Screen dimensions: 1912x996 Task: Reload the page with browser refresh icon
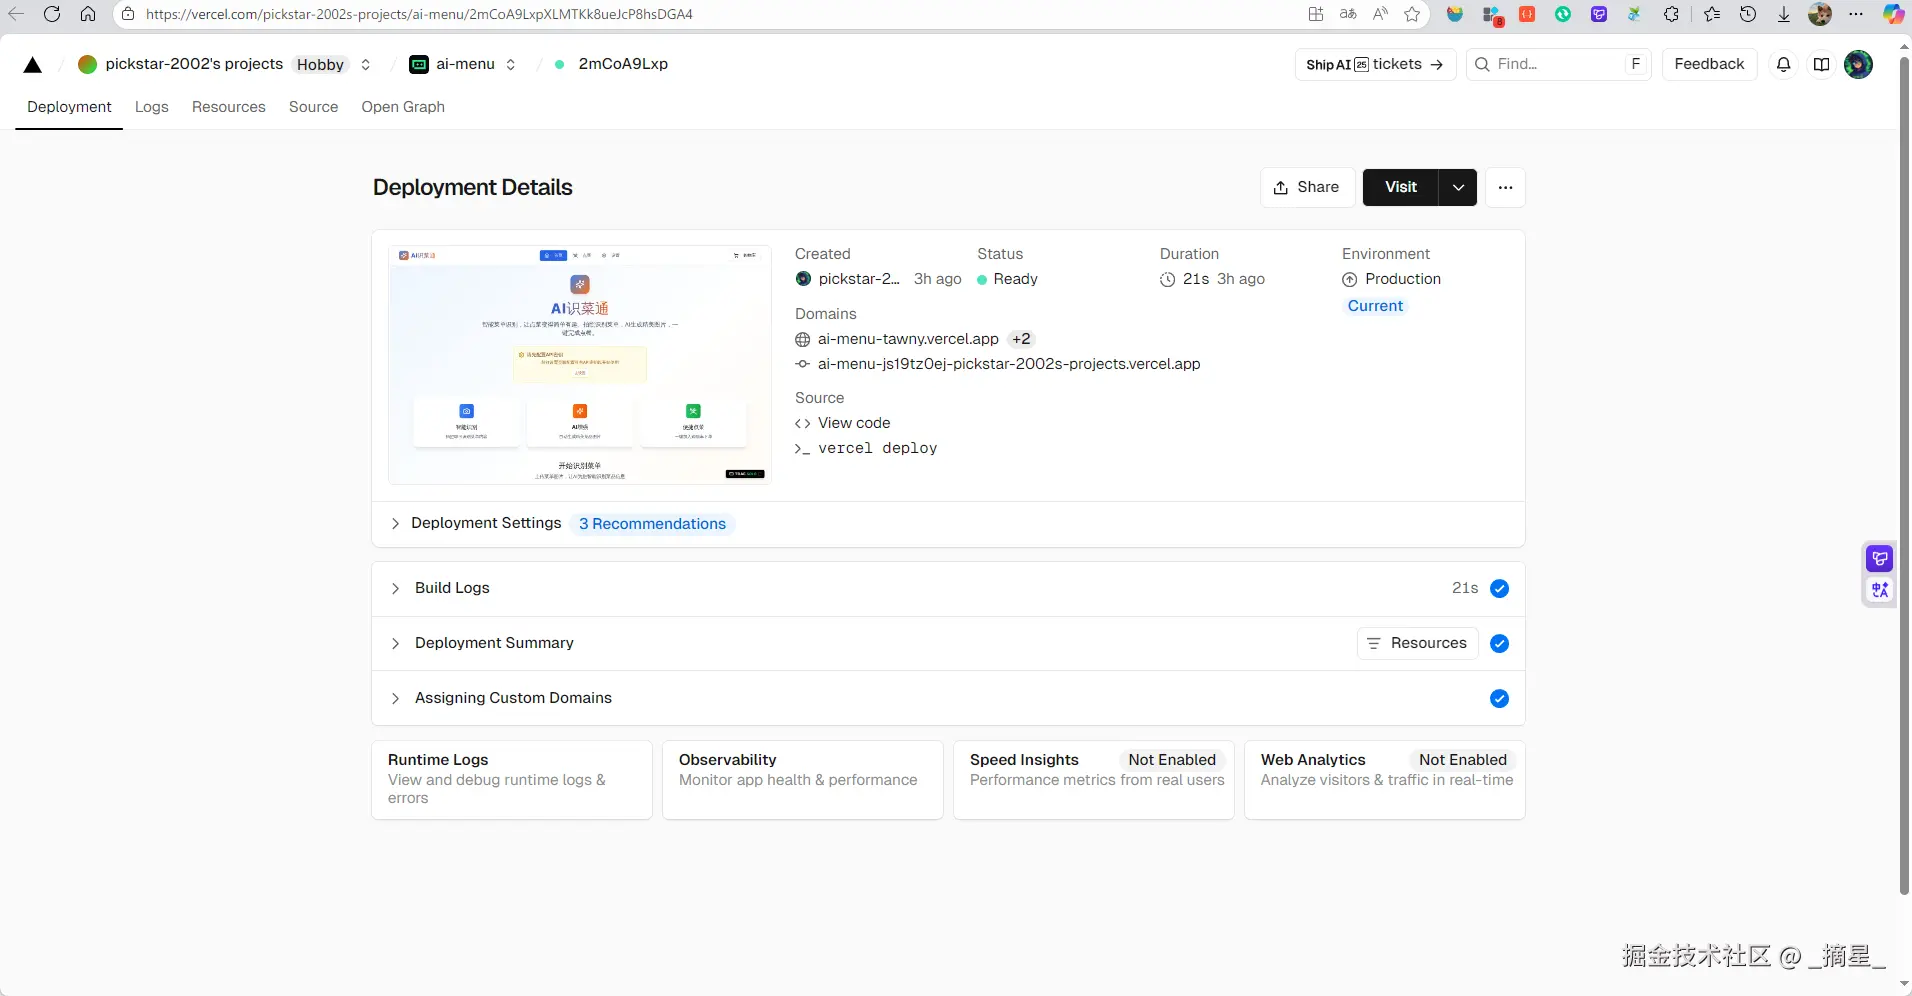point(52,14)
